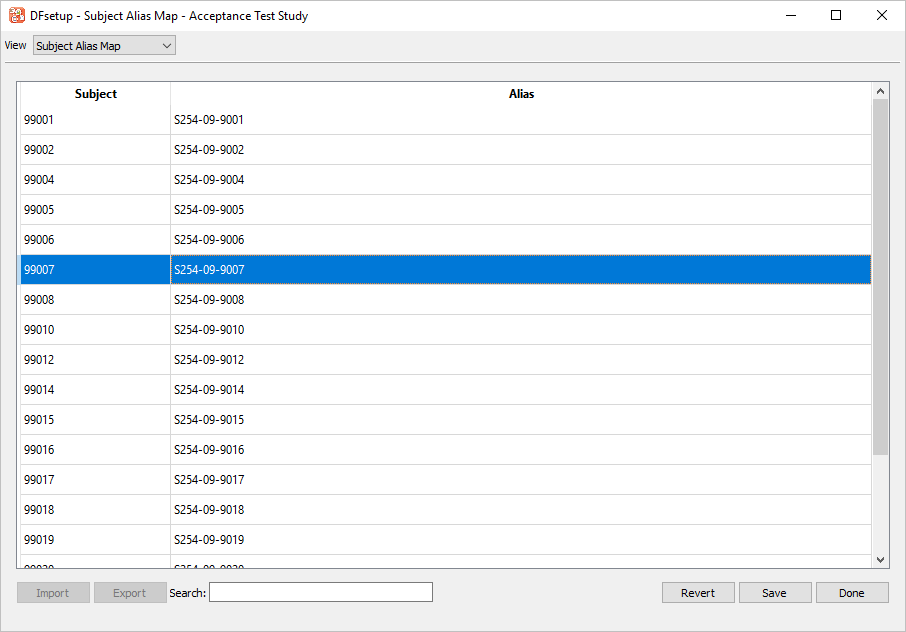Maximize the DFsetup window

(x=836, y=16)
